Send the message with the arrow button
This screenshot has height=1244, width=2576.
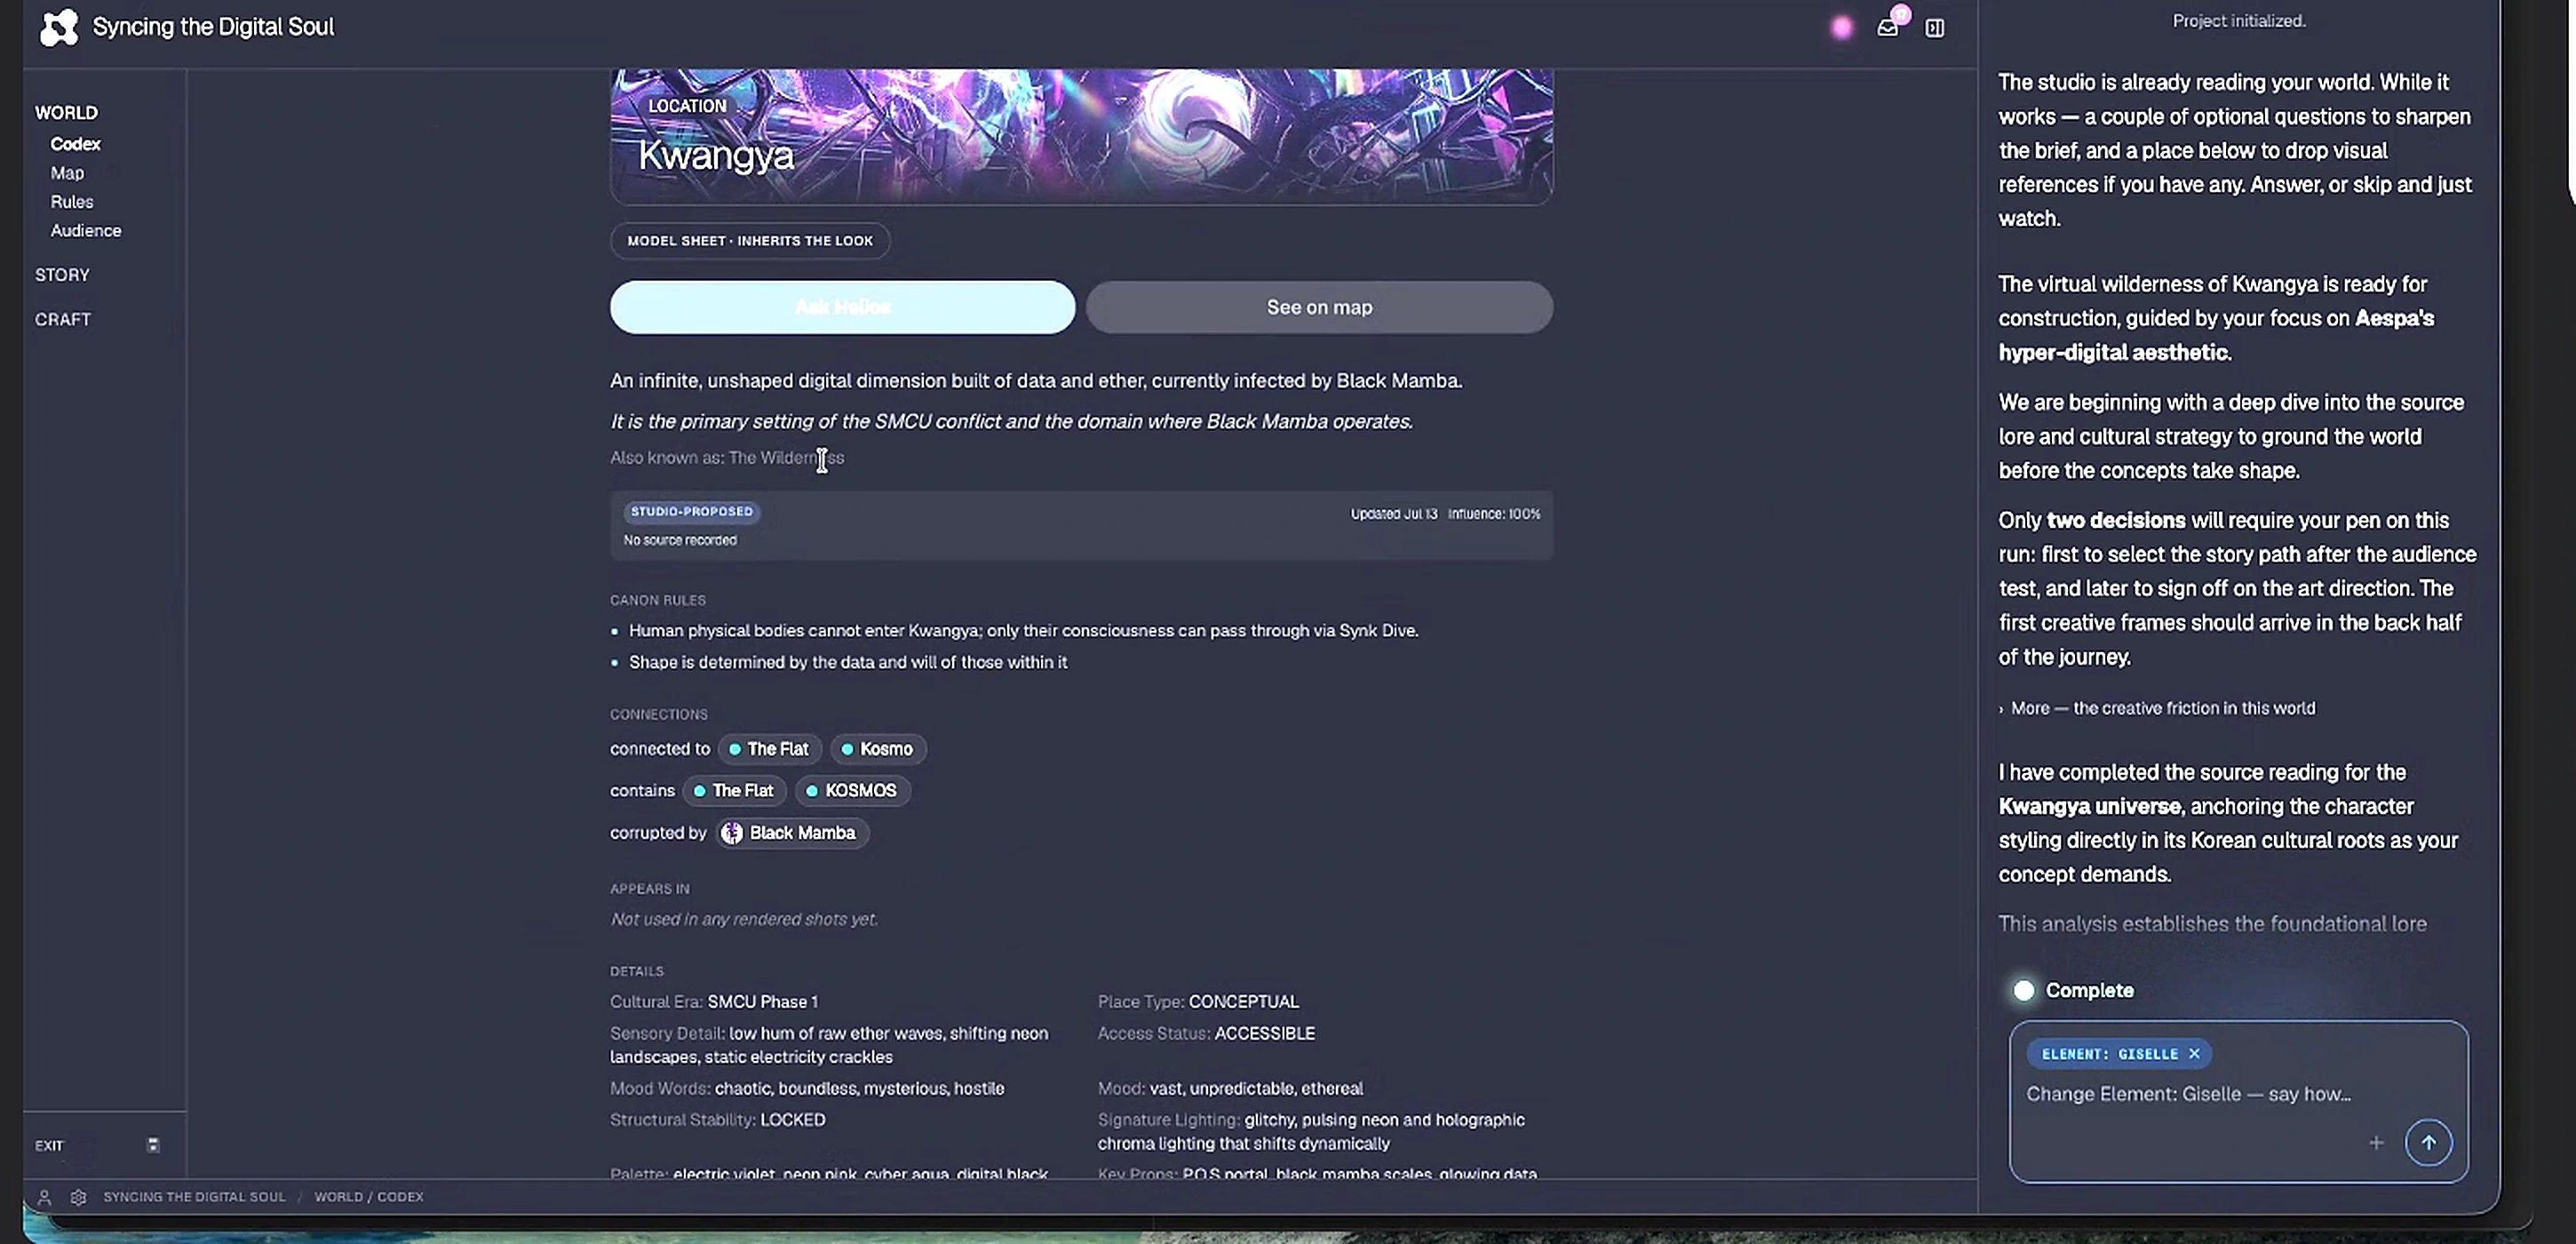[2428, 1142]
